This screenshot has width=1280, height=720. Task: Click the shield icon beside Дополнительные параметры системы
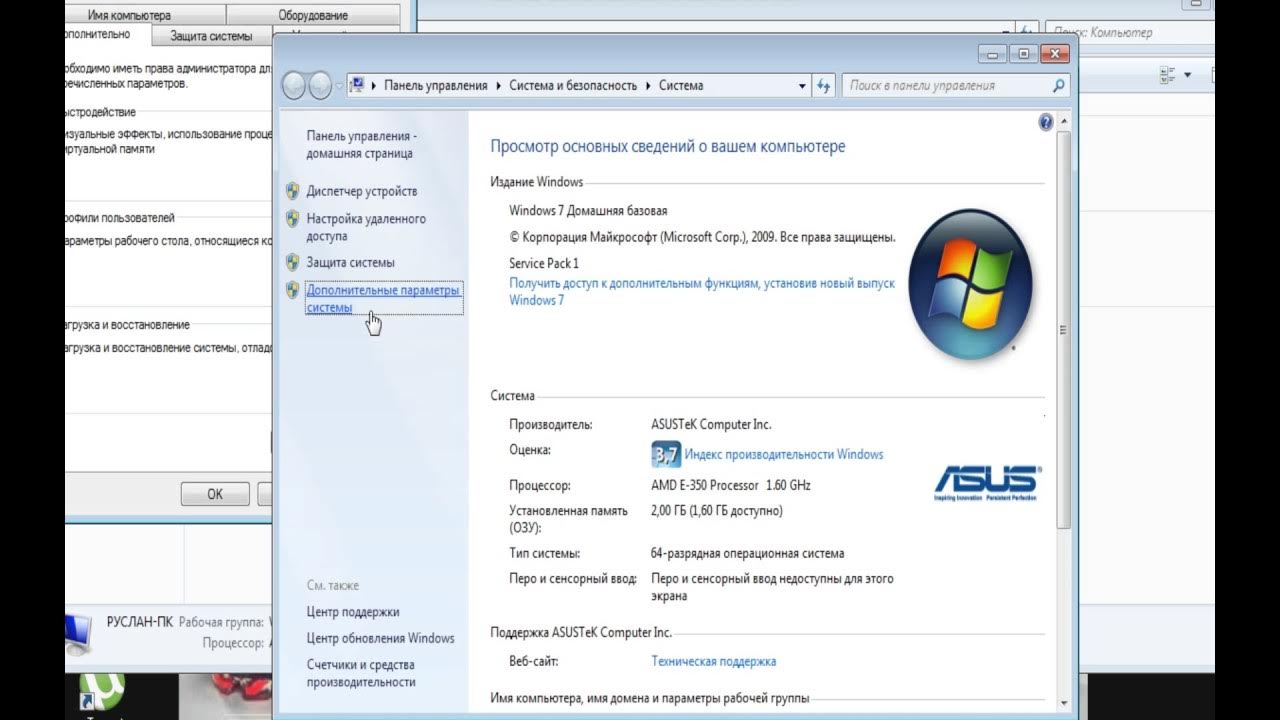point(293,290)
